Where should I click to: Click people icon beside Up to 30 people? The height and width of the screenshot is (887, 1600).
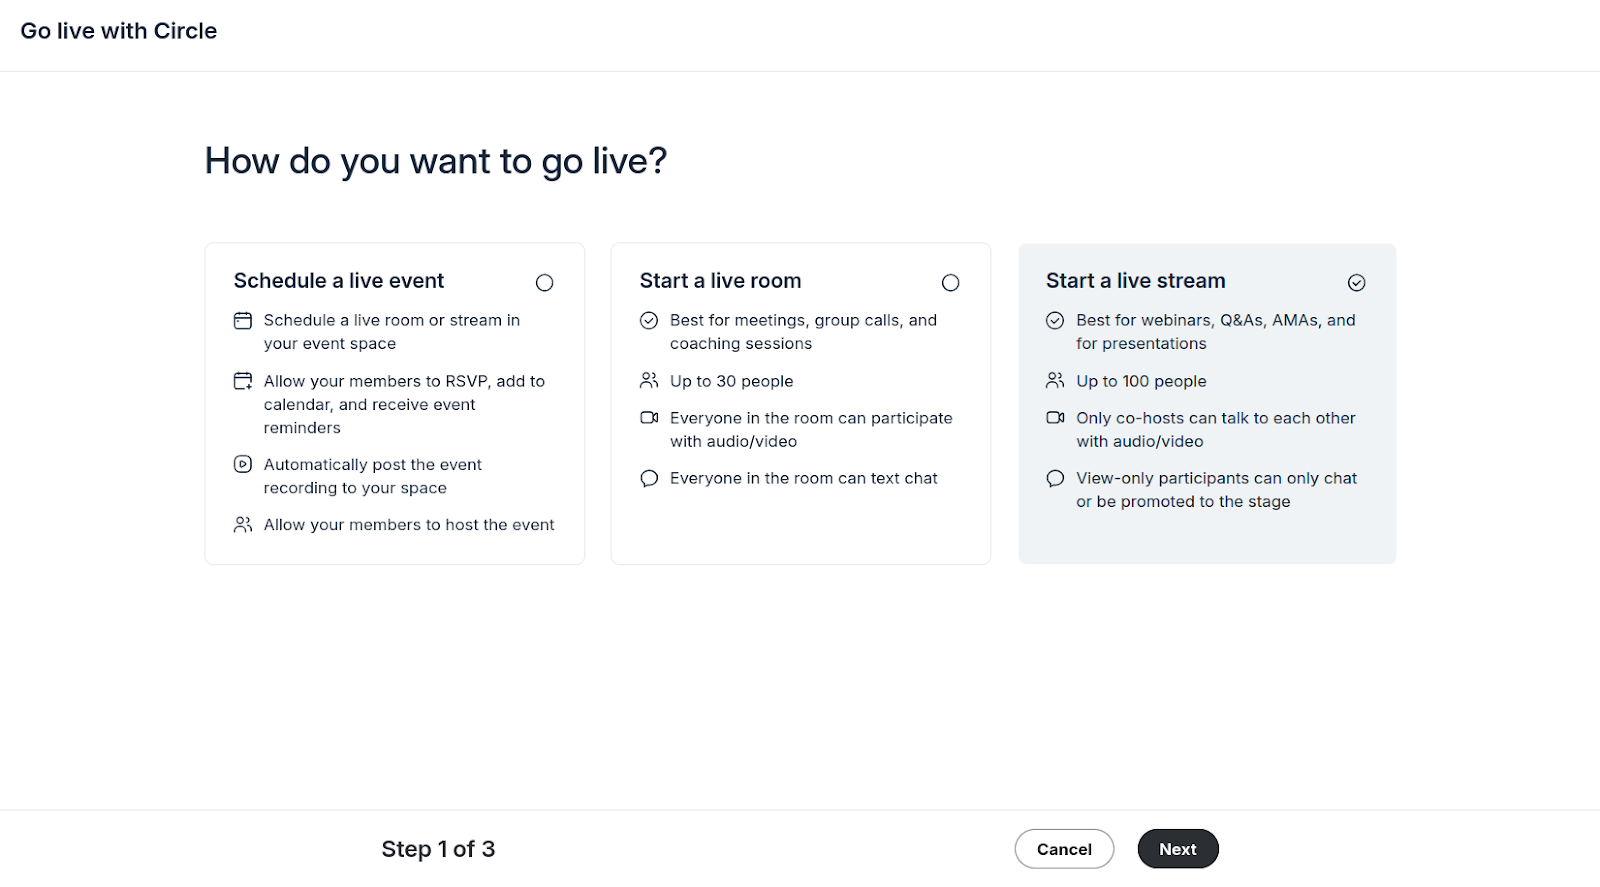pyautogui.click(x=649, y=381)
